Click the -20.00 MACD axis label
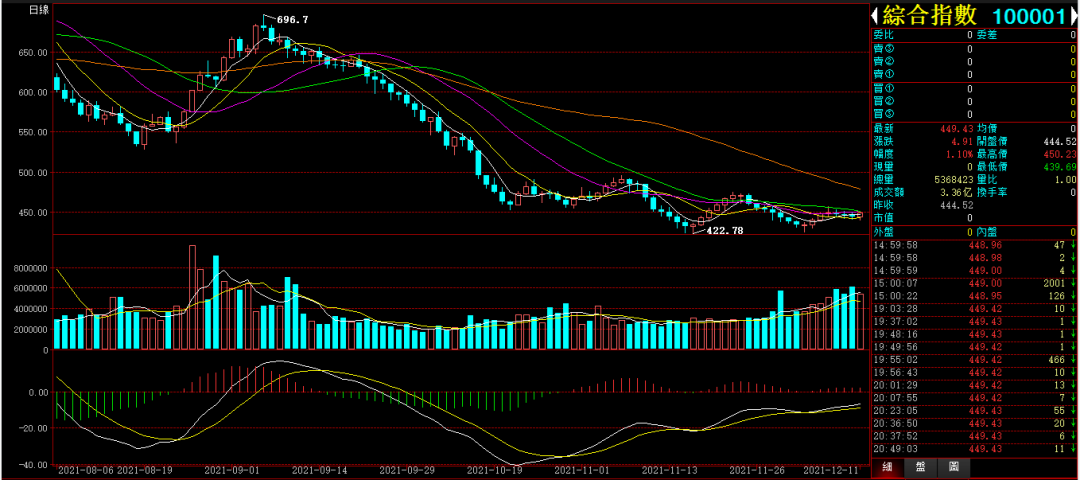This screenshot has height=480, width=1080. [33, 428]
